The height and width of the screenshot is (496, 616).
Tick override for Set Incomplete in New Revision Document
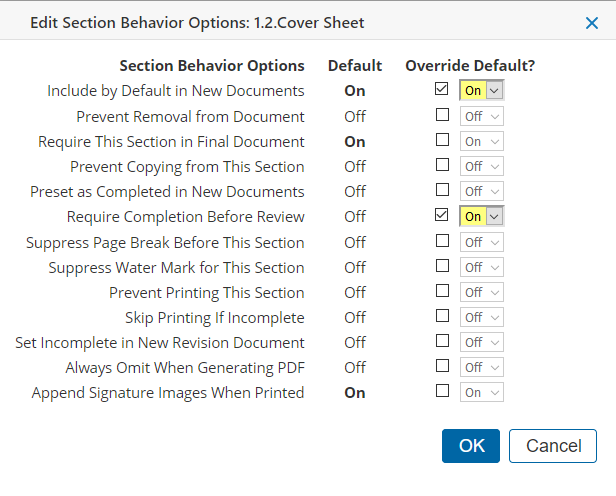click(442, 342)
